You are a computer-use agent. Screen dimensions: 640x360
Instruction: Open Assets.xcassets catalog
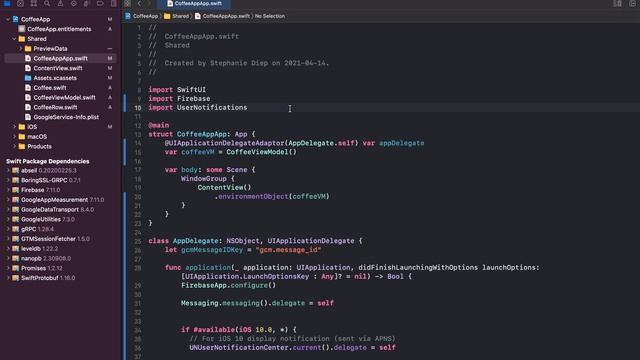click(x=60, y=78)
